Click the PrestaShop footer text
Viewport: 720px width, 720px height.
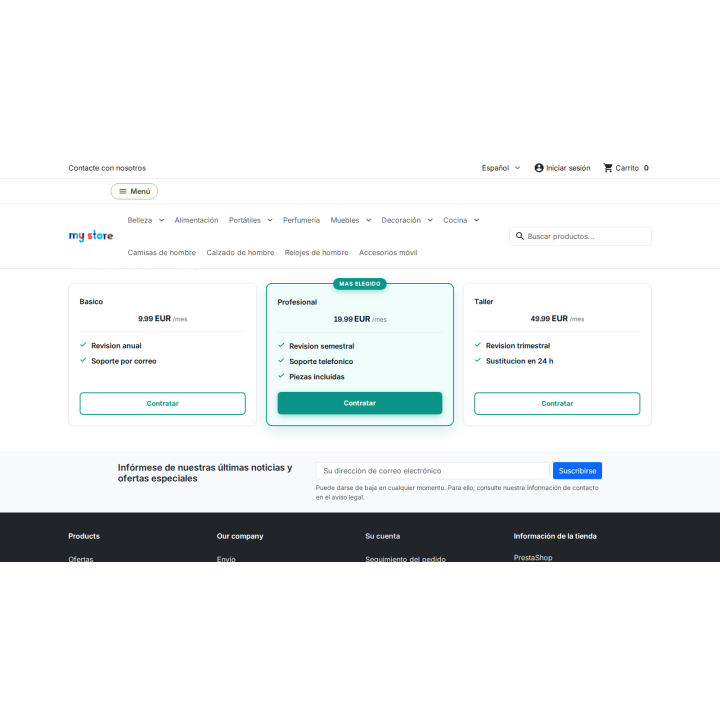pyautogui.click(x=533, y=557)
